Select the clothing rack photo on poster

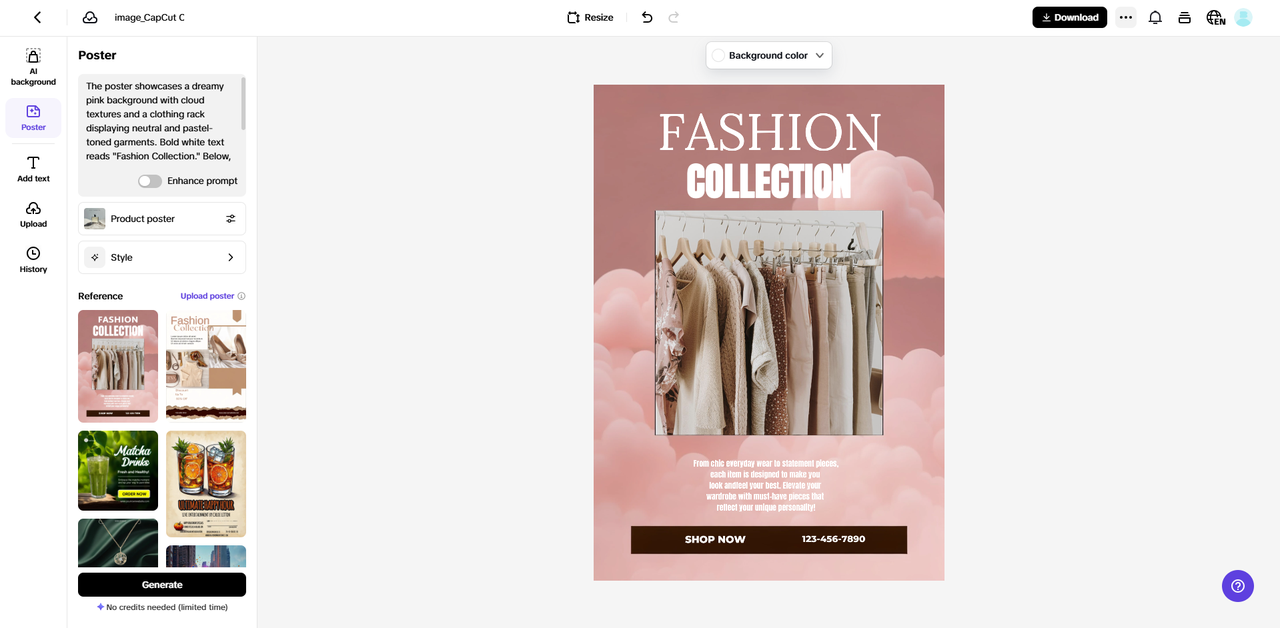pyautogui.click(x=769, y=323)
